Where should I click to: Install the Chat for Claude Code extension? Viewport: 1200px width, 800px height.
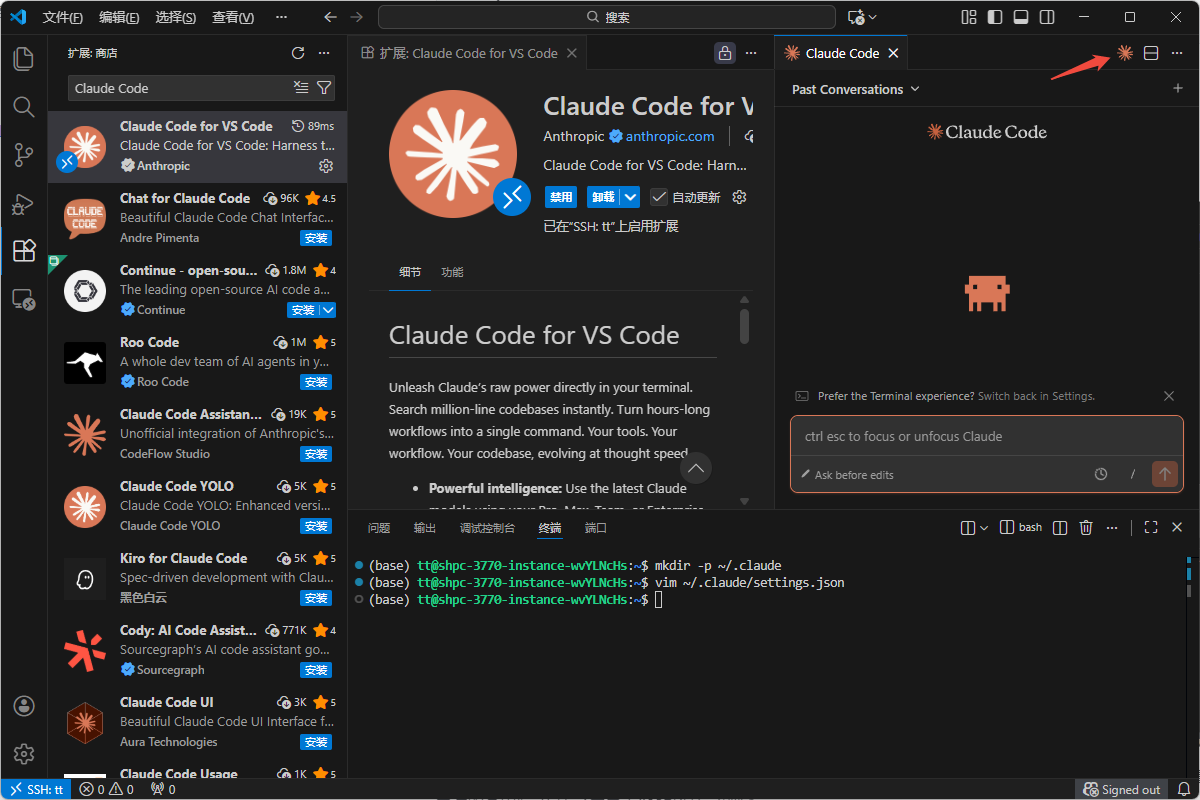[x=316, y=238]
